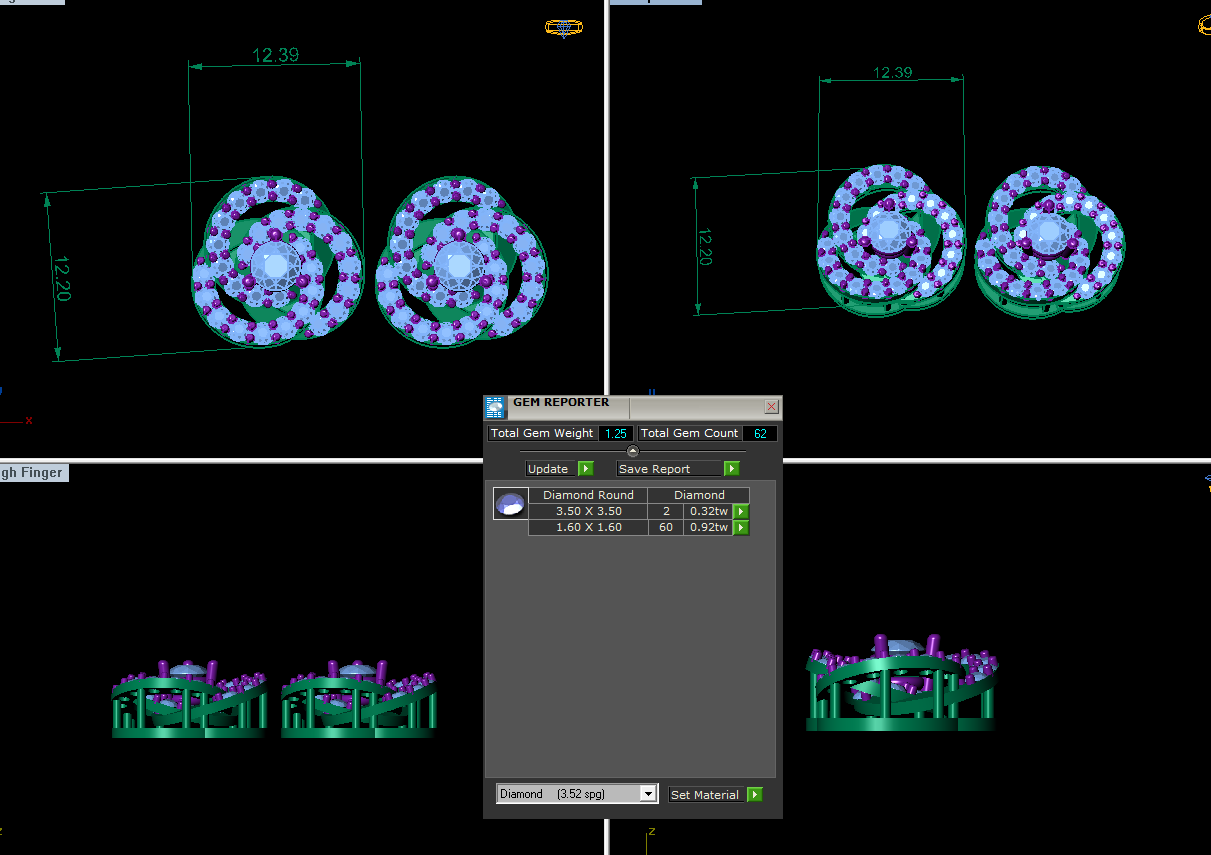Click the Diamond Round header cell
This screenshot has height=855, width=1211.
click(x=588, y=495)
